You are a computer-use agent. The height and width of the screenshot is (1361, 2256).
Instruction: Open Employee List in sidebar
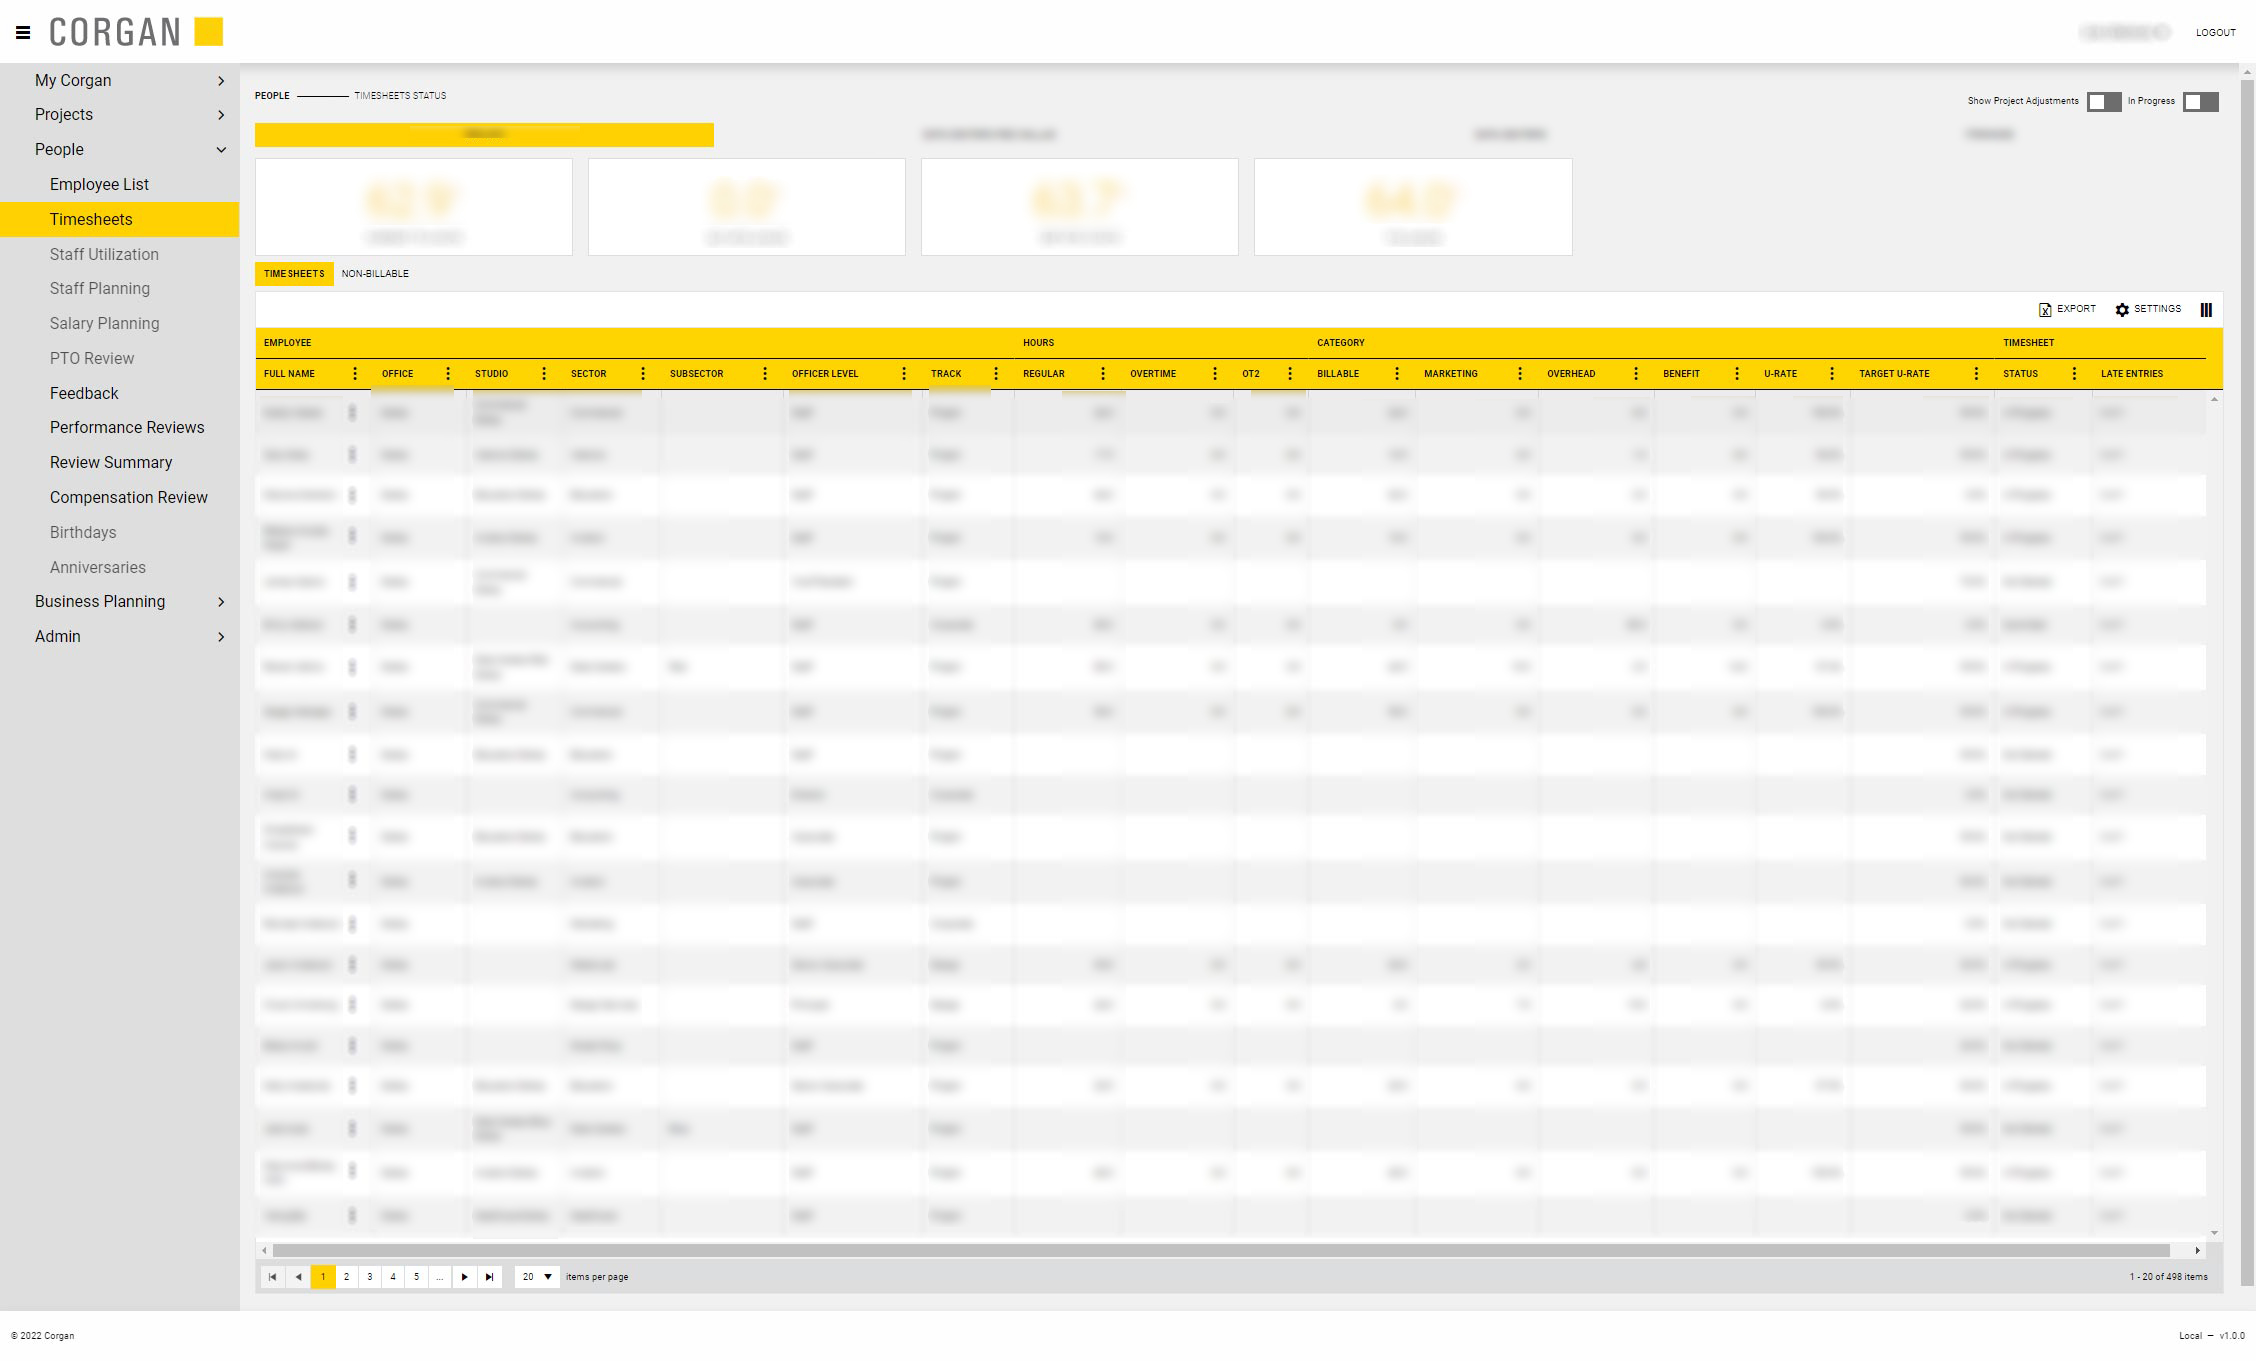99,185
